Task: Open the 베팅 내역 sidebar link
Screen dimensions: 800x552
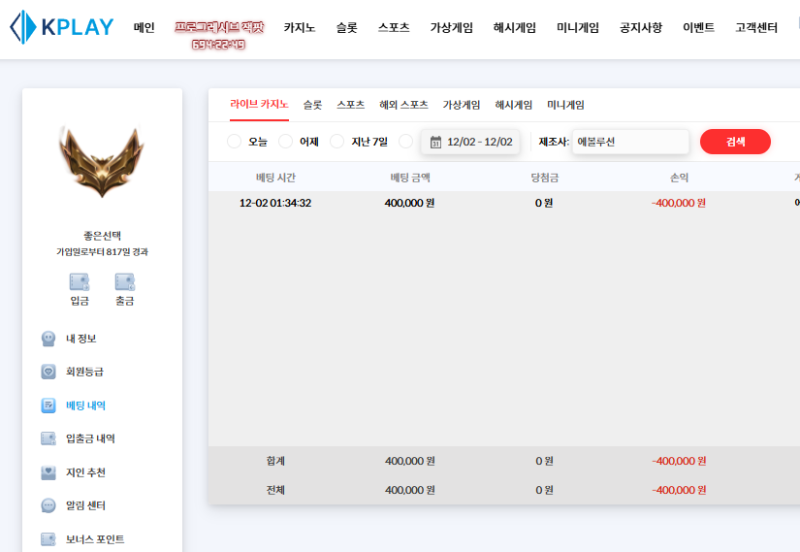Action: tap(86, 406)
